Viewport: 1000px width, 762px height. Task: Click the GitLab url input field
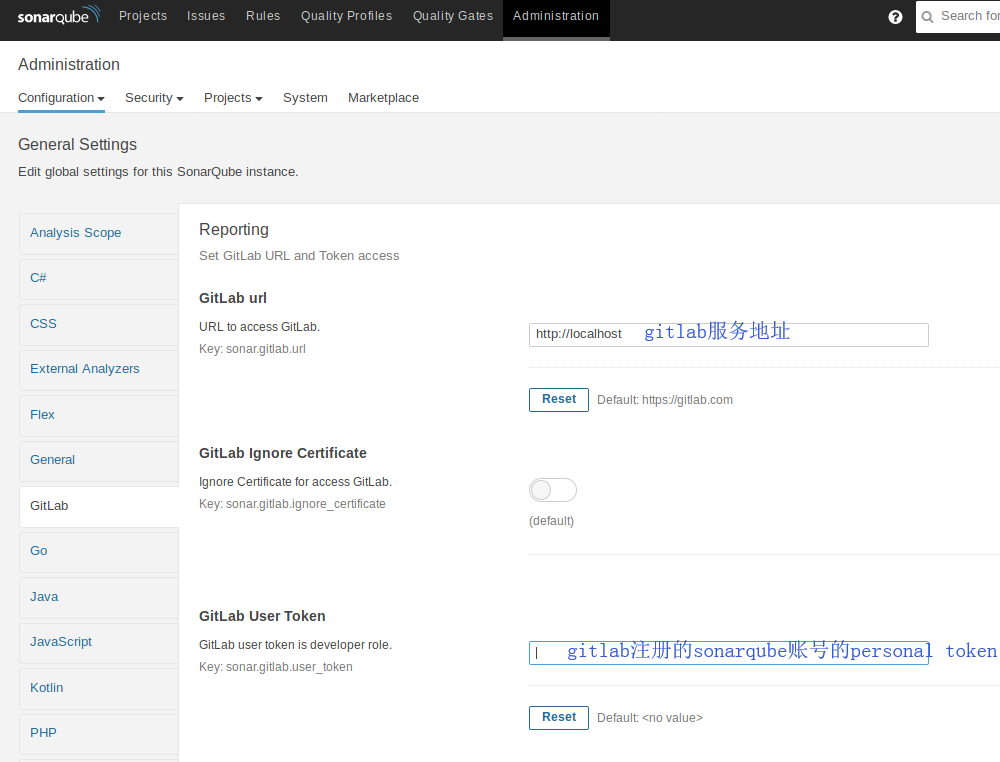click(x=728, y=334)
